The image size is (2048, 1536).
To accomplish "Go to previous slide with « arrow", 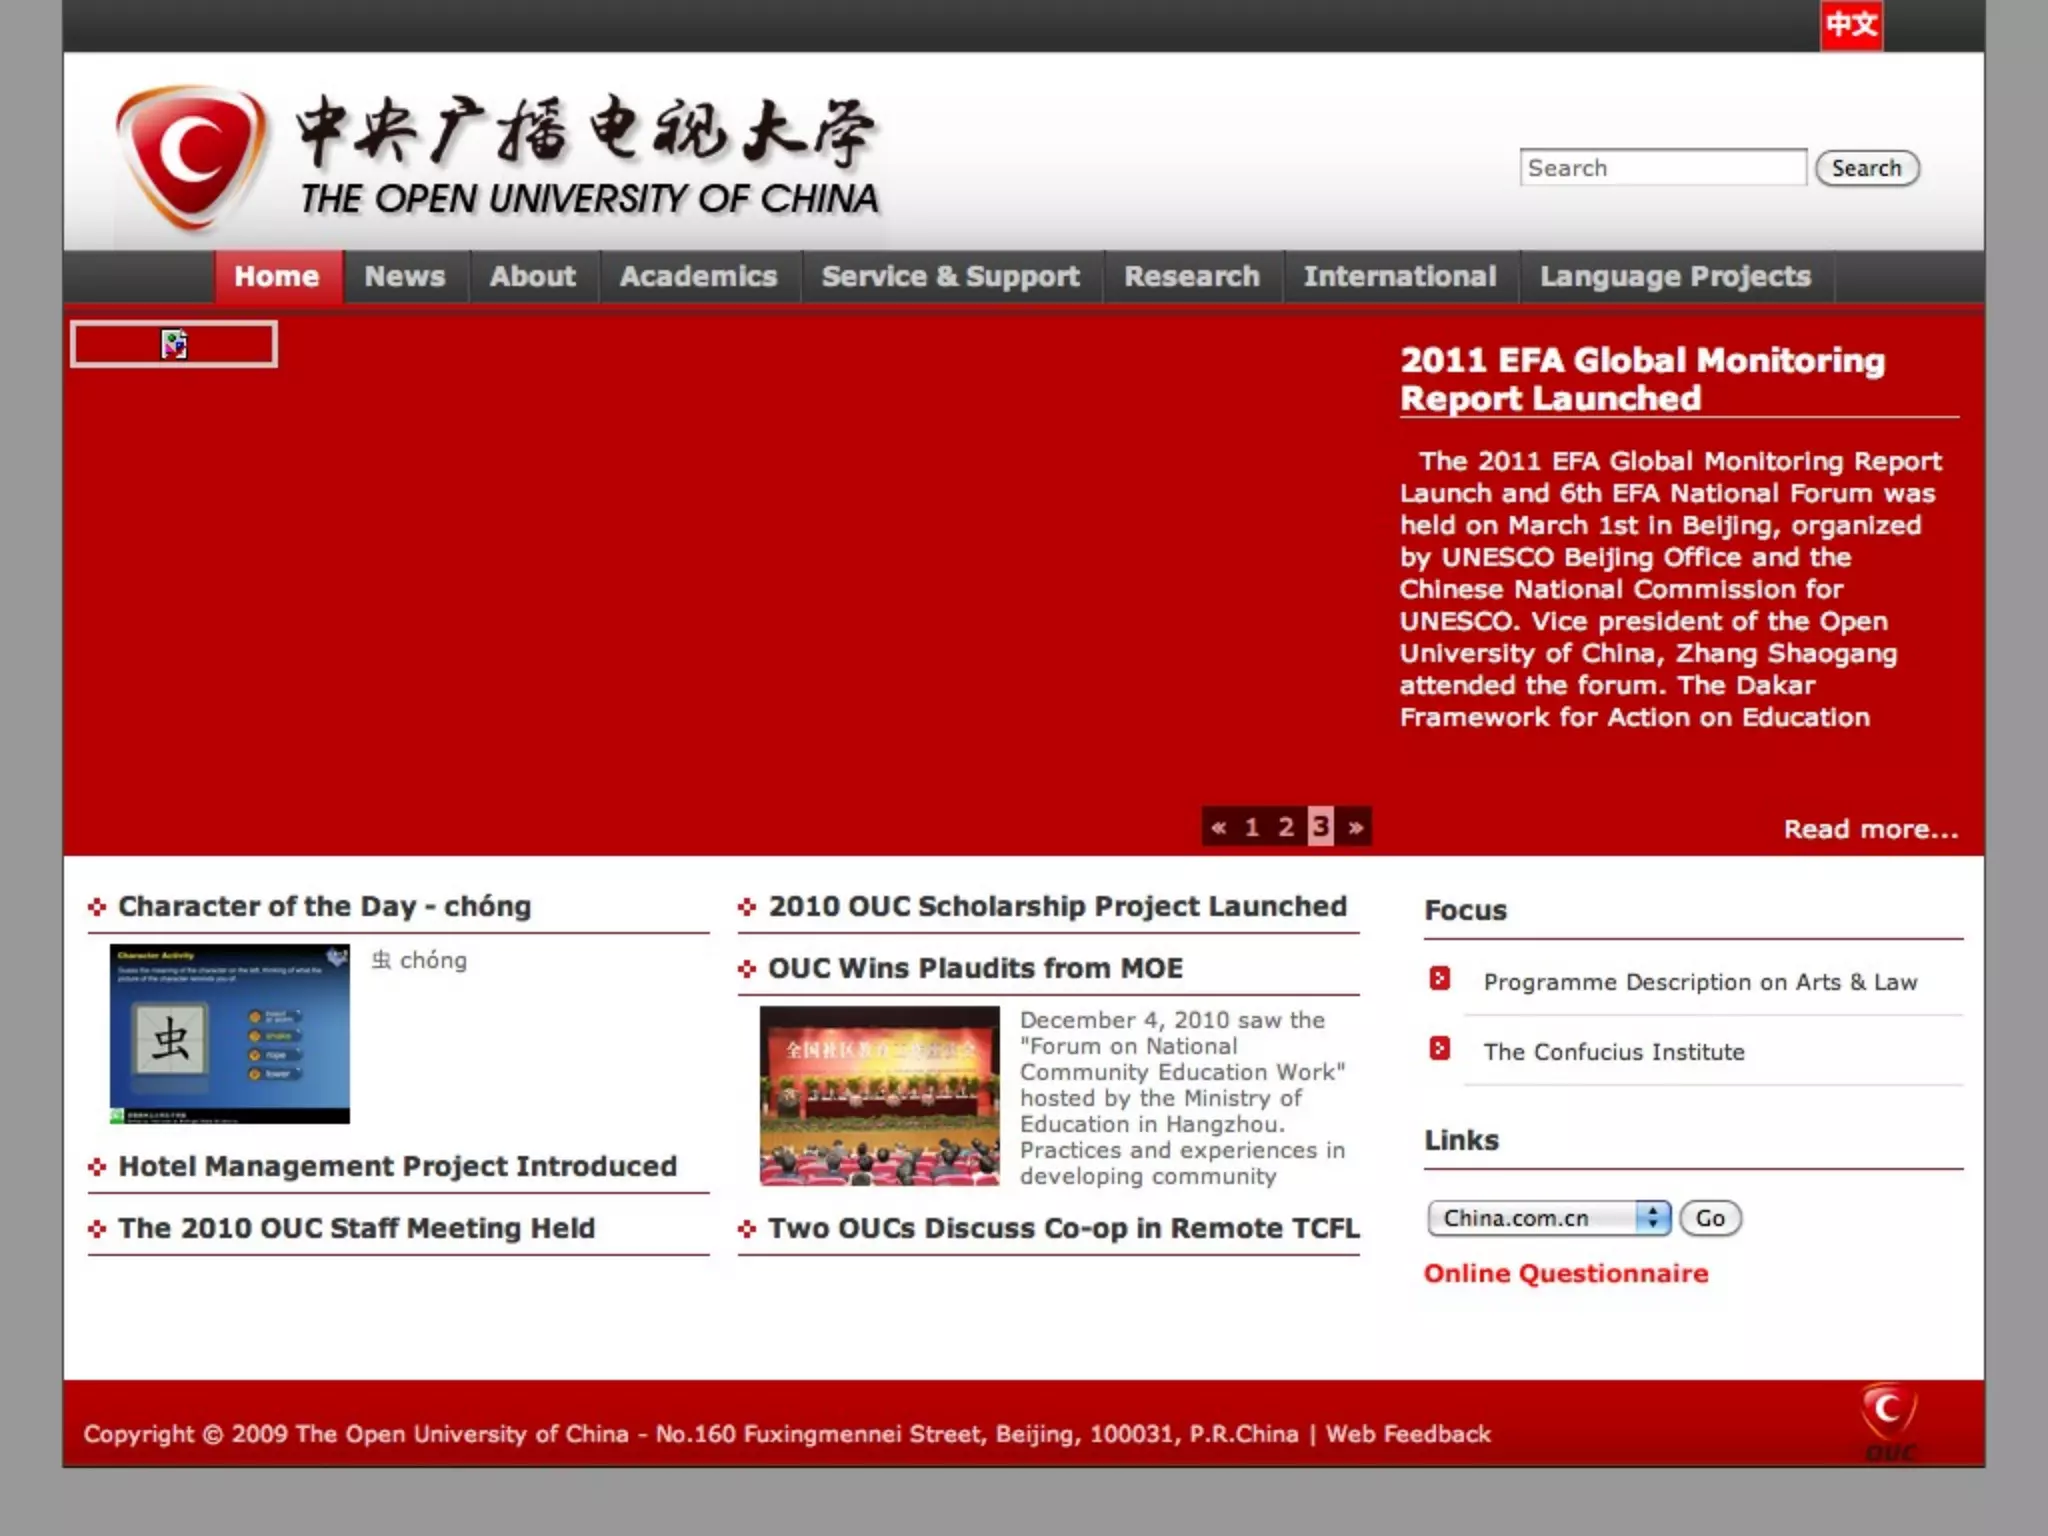I will coord(1218,827).
